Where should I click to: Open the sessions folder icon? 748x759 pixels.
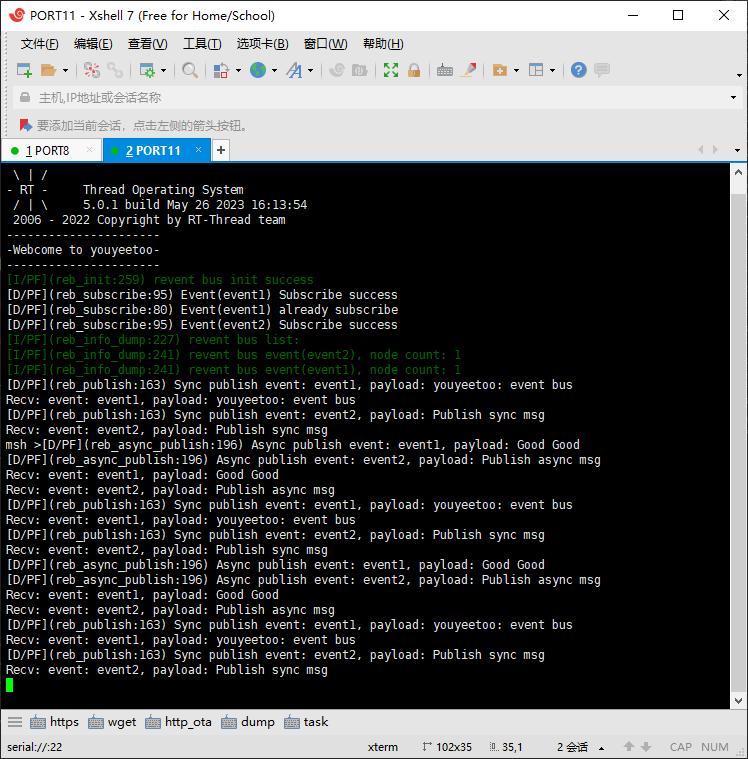tap(48, 70)
